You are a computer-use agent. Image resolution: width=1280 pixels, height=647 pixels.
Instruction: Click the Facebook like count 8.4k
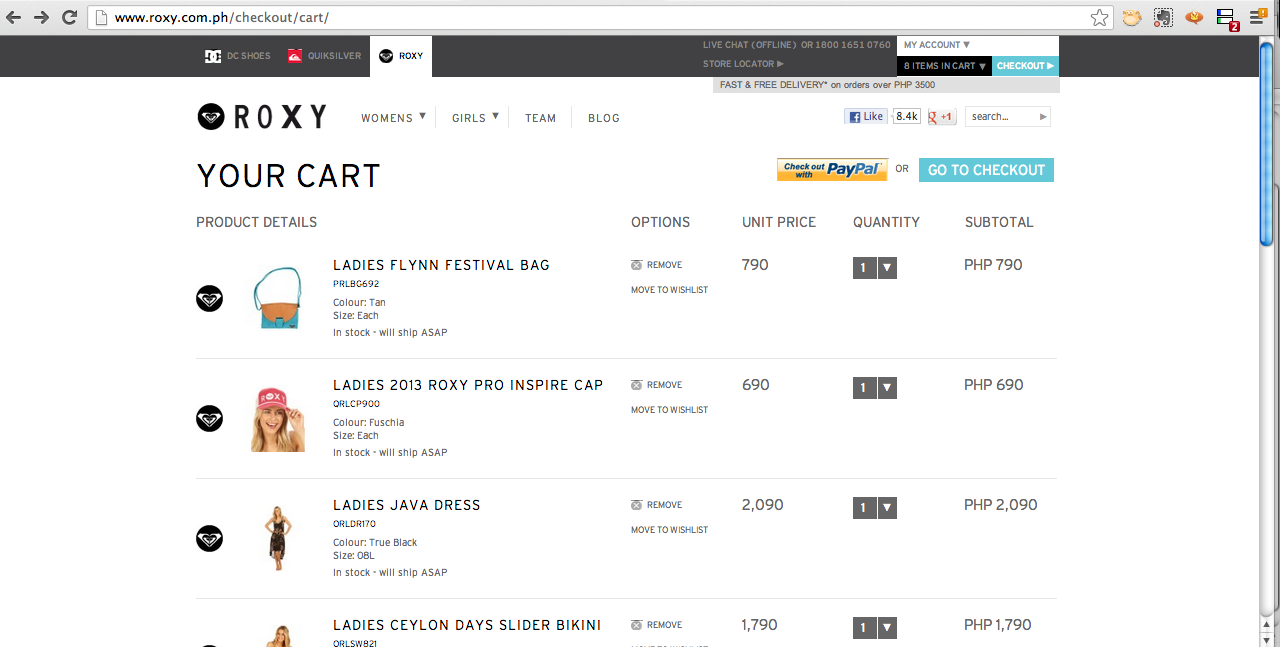tap(907, 117)
